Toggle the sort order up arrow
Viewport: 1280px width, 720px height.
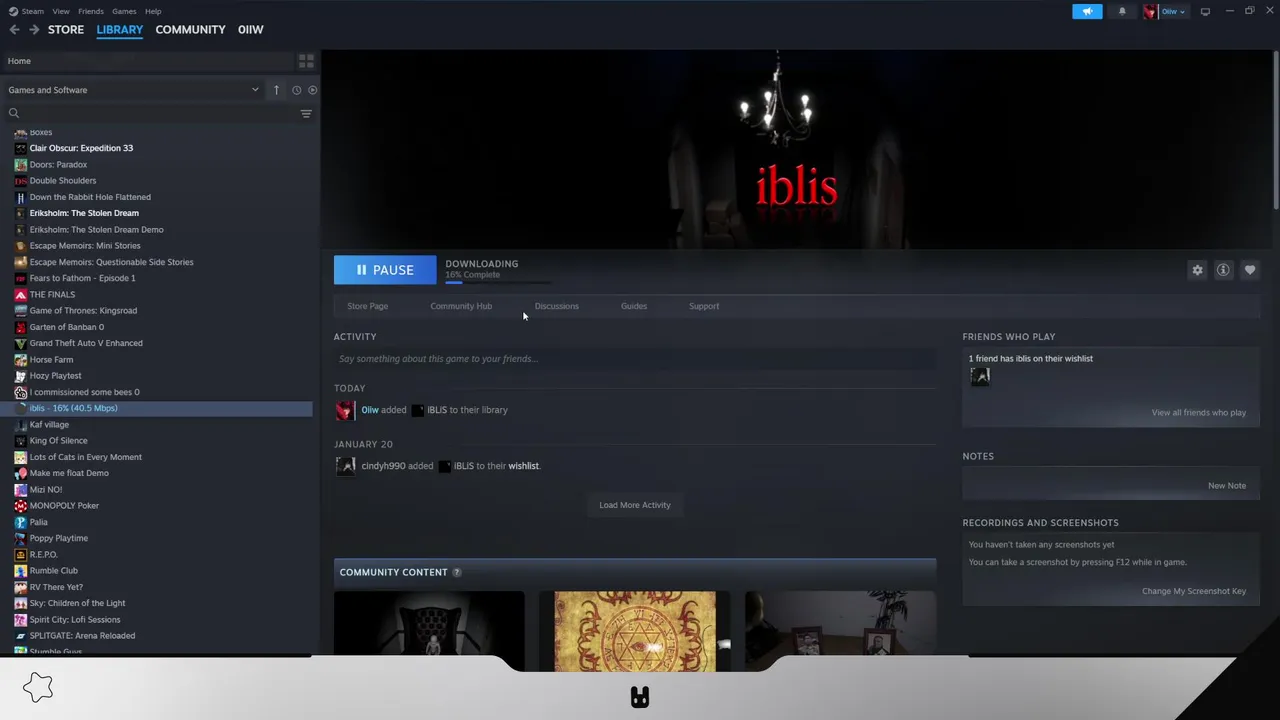point(276,90)
